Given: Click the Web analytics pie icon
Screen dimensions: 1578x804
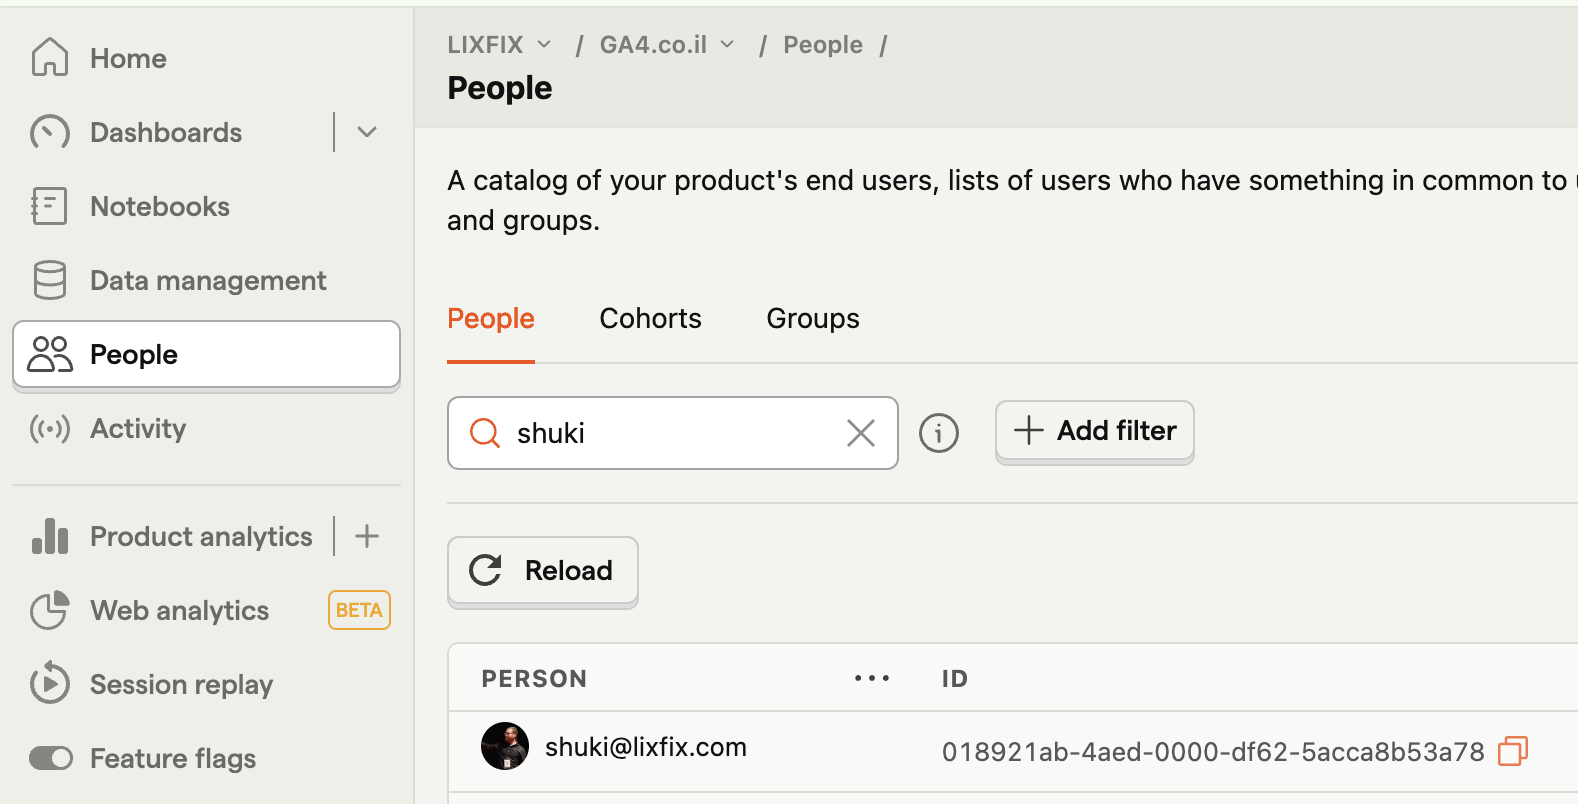Looking at the screenshot, I should 49,610.
